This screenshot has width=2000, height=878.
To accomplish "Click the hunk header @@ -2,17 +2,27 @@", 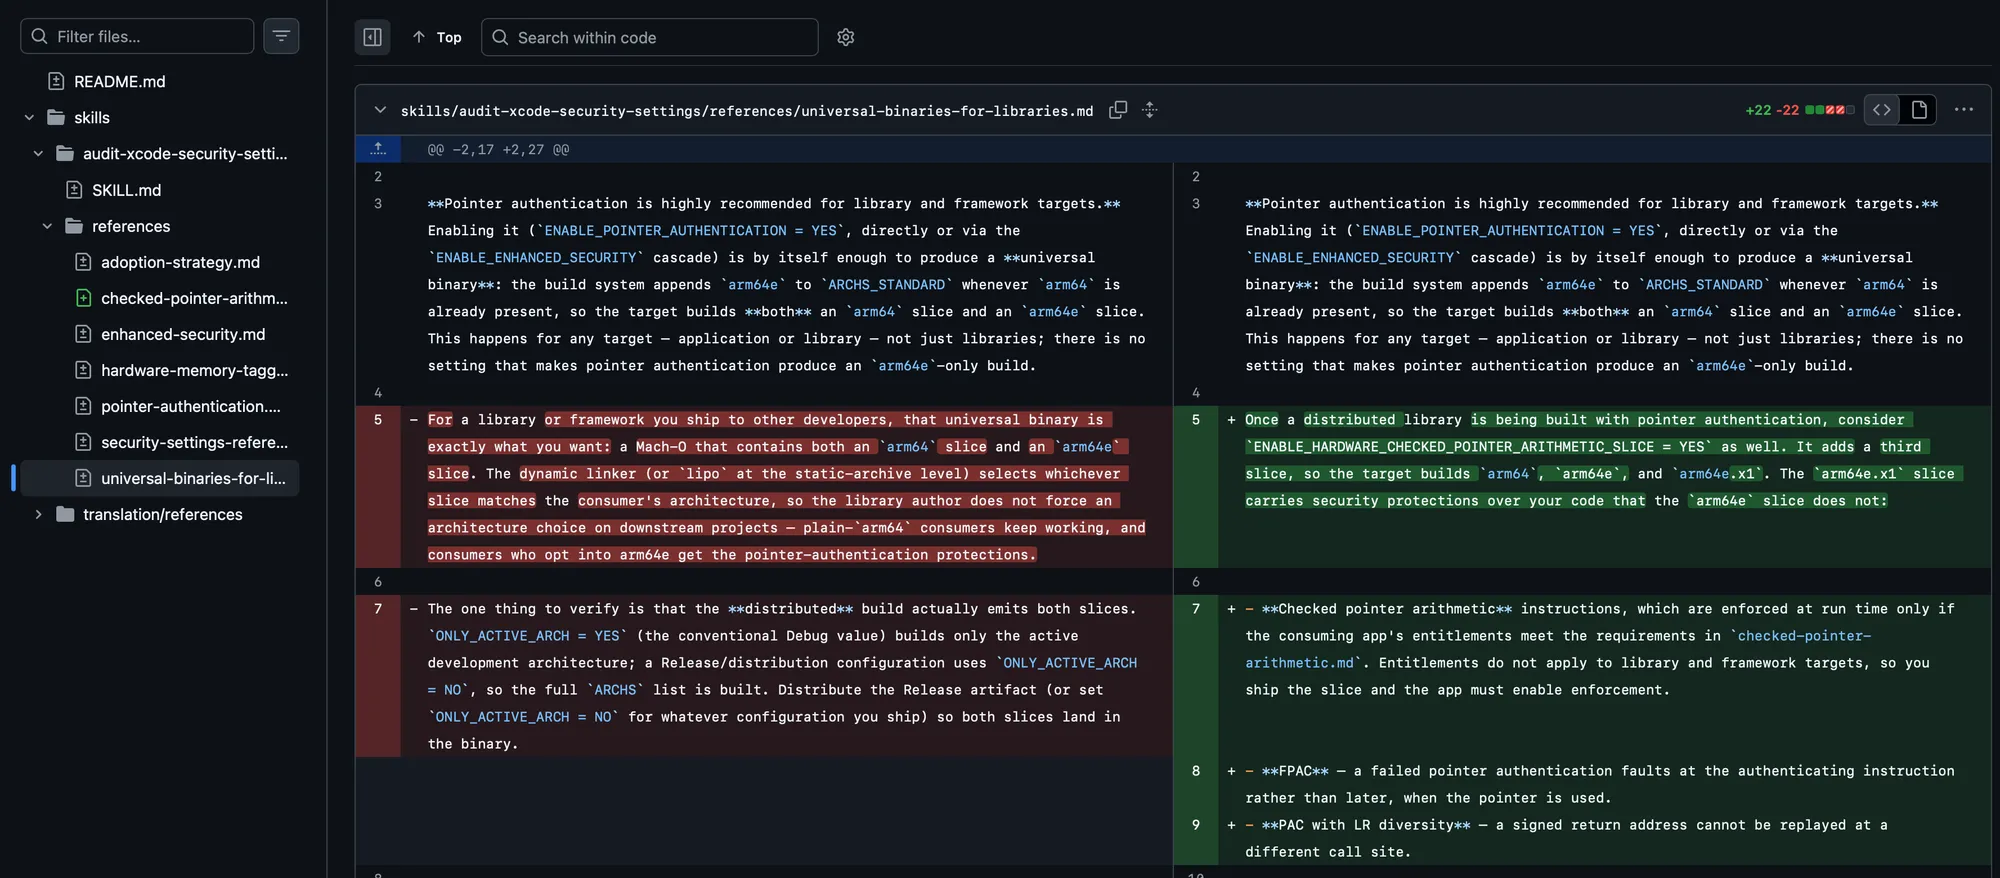I will pos(498,149).
